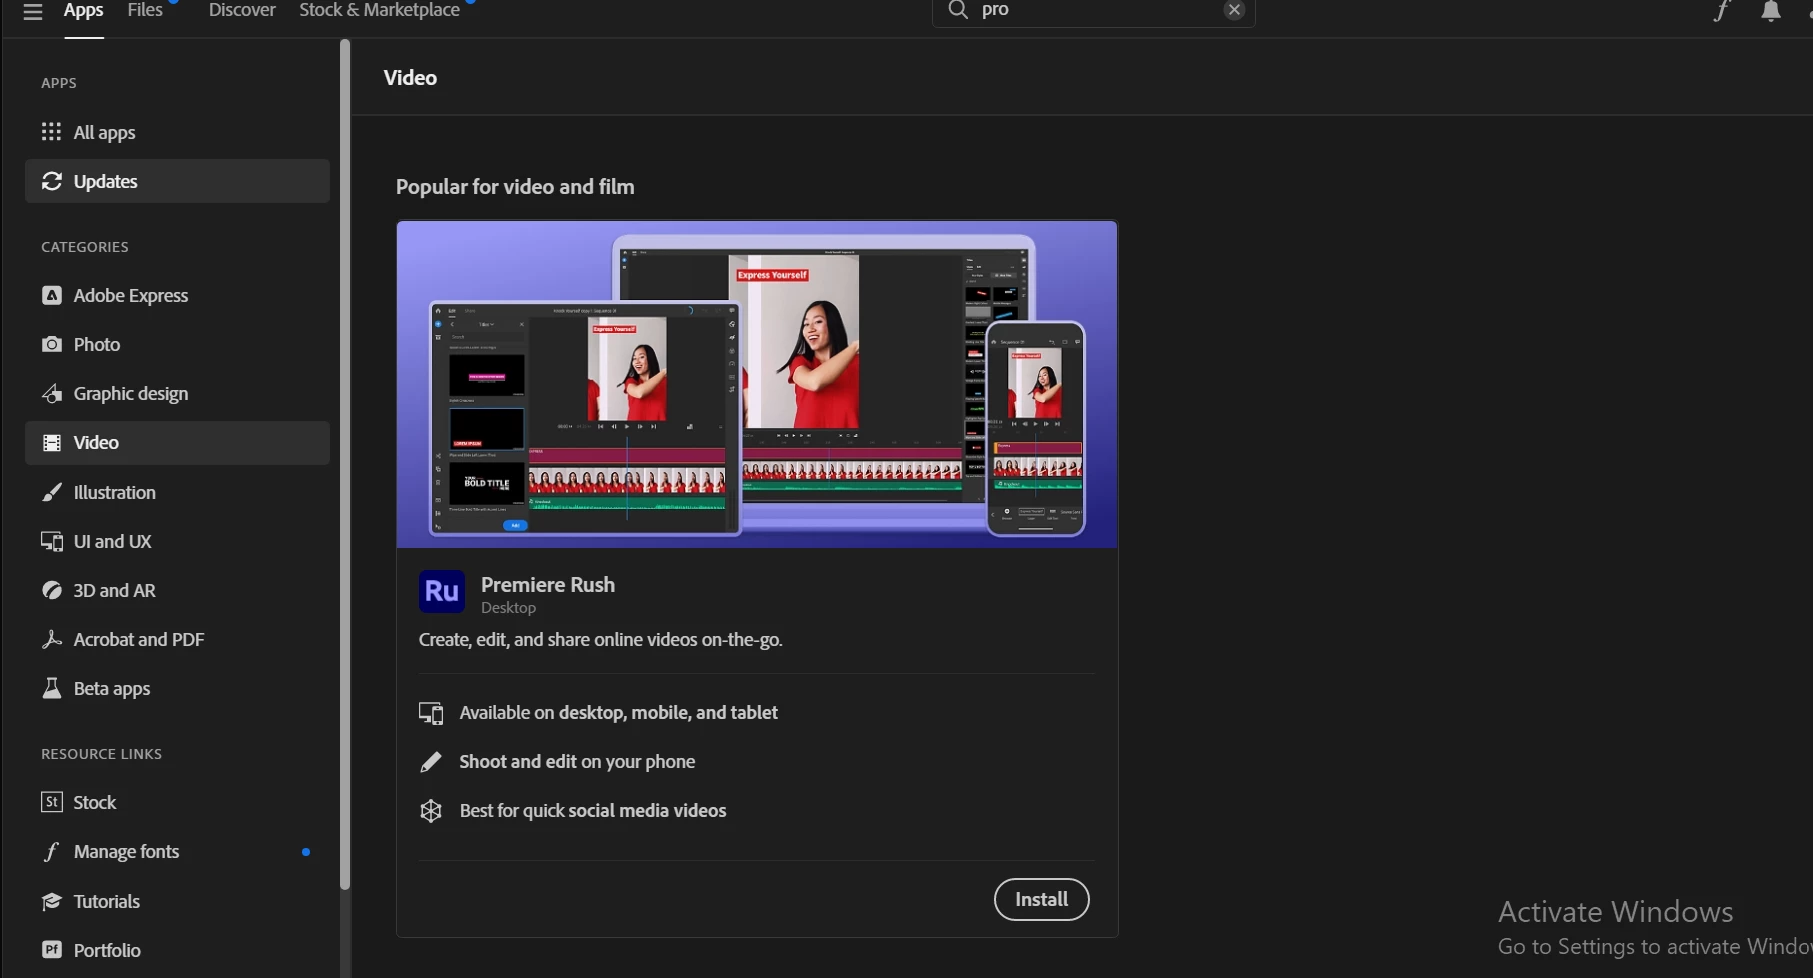Click the Video film icon
Viewport: 1813px width, 978px height.
(x=52, y=442)
